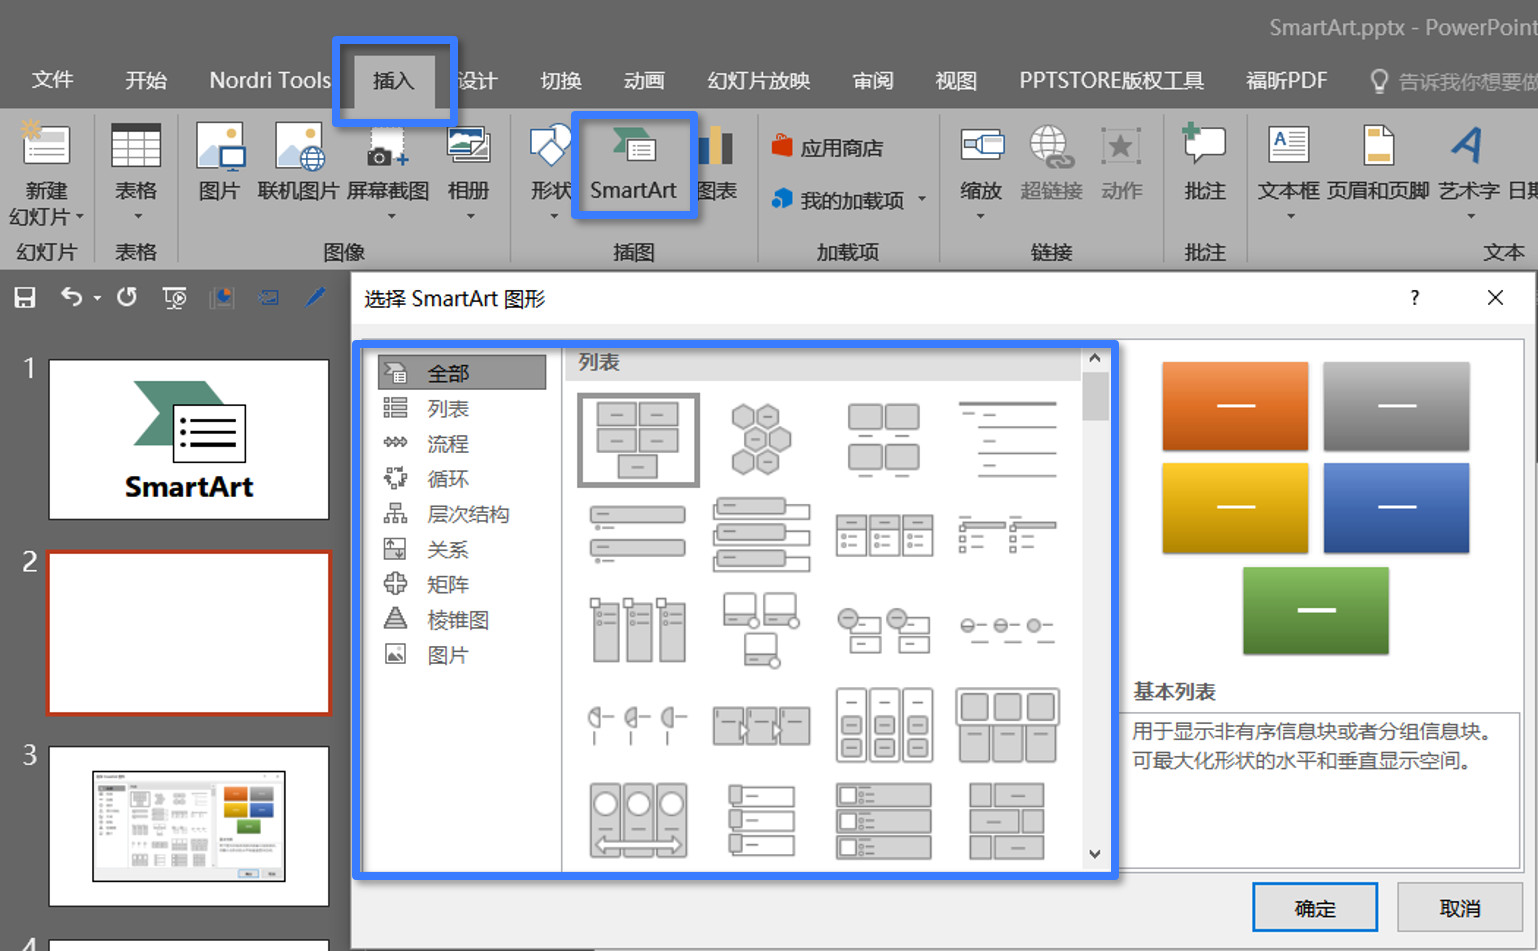Choose the 棱锥图 pyramid category
Image resolution: width=1538 pixels, height=951 pixels.
458,618
